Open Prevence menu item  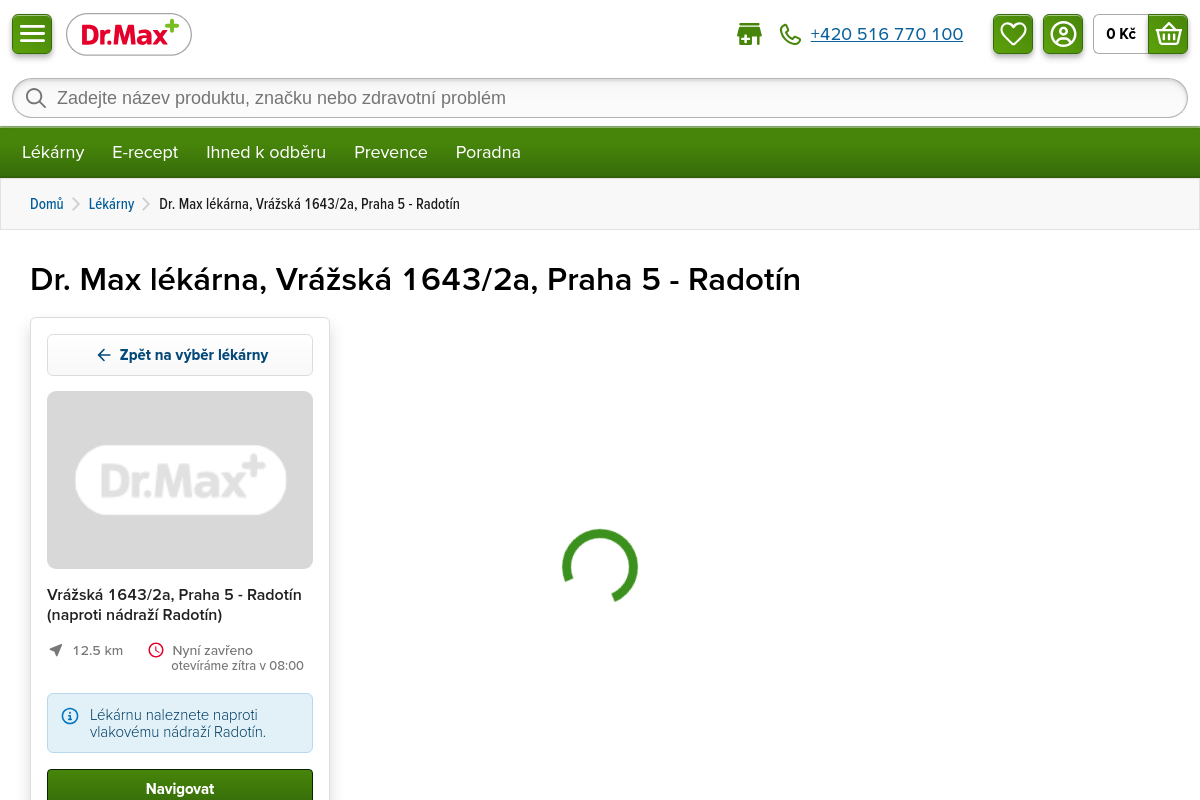tap(391, 152)
